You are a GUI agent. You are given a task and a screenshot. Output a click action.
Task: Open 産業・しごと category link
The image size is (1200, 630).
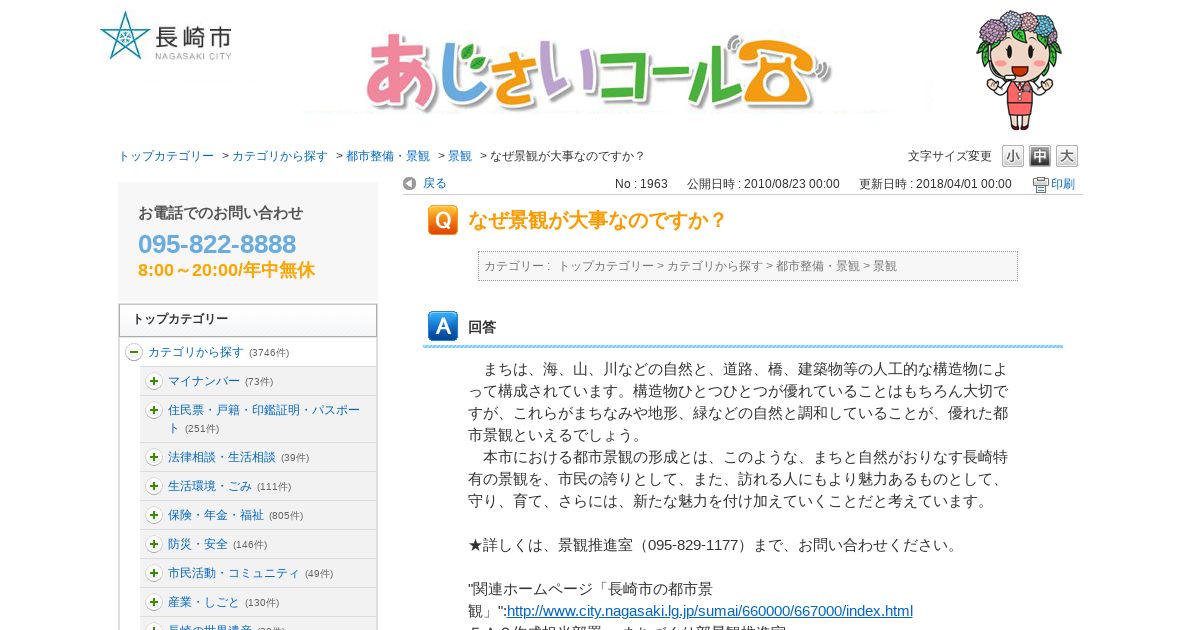tap(204, 603)
